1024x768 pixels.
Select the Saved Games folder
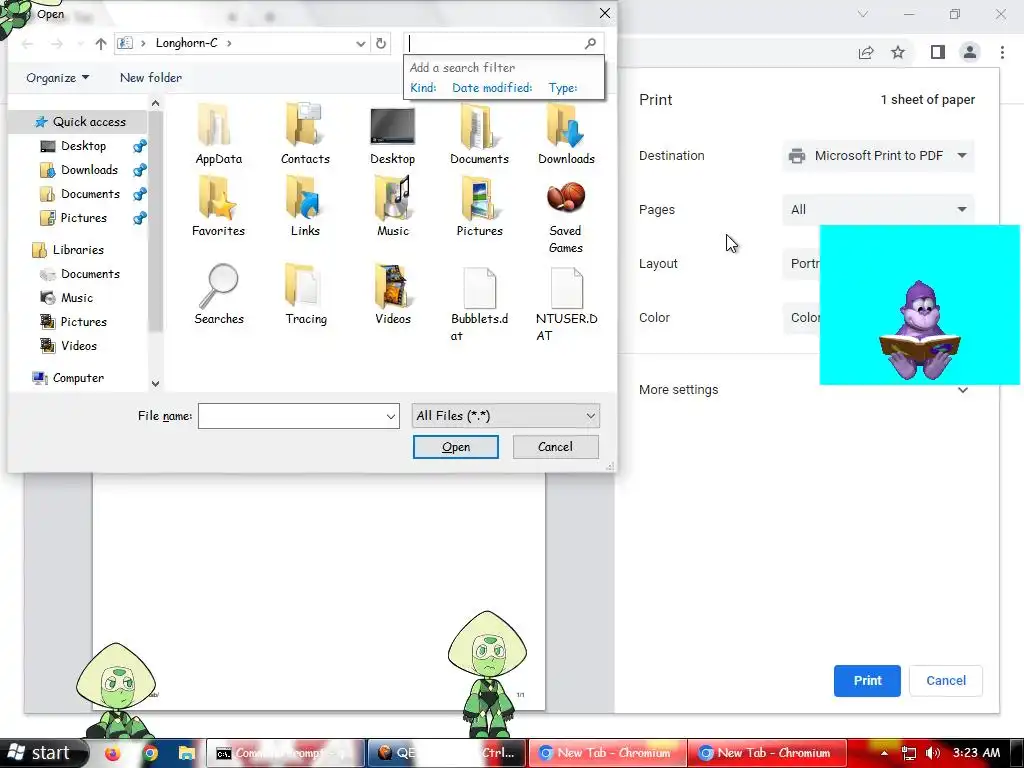[x=566, y=216]
